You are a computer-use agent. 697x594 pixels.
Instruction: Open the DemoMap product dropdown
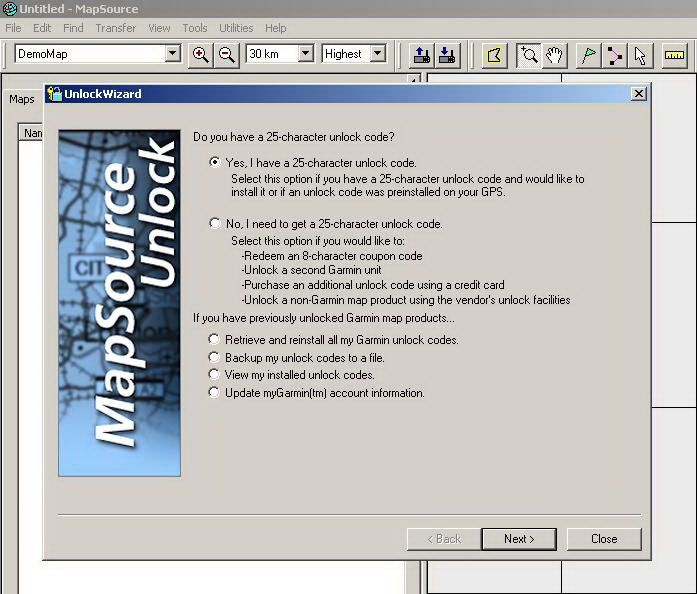[x=172, y=54]
